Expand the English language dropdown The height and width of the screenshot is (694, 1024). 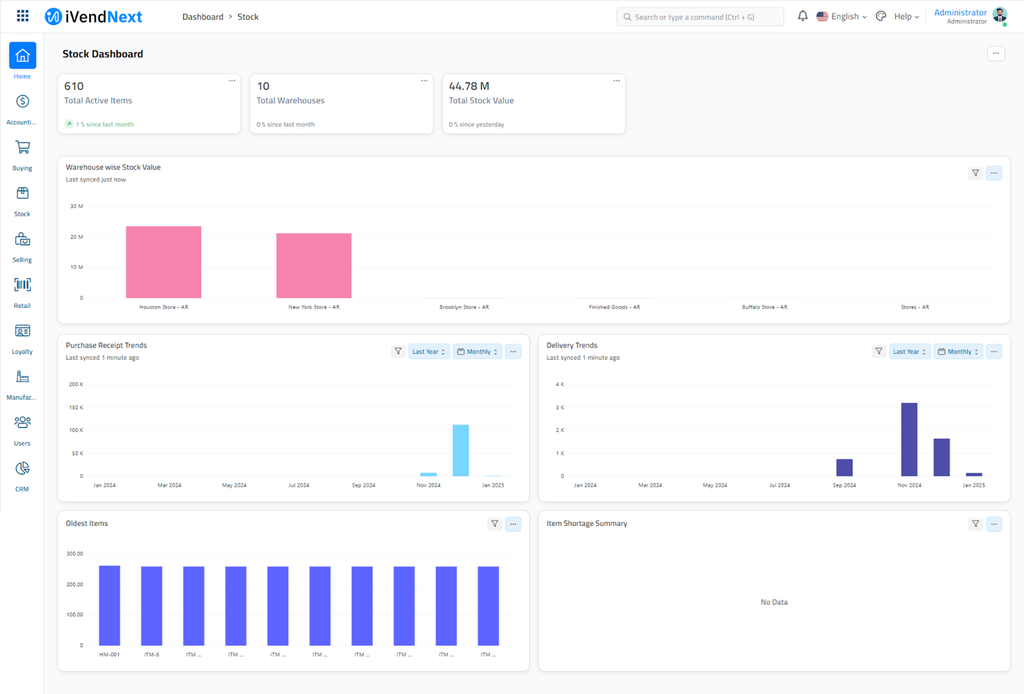tap(842, 16)
